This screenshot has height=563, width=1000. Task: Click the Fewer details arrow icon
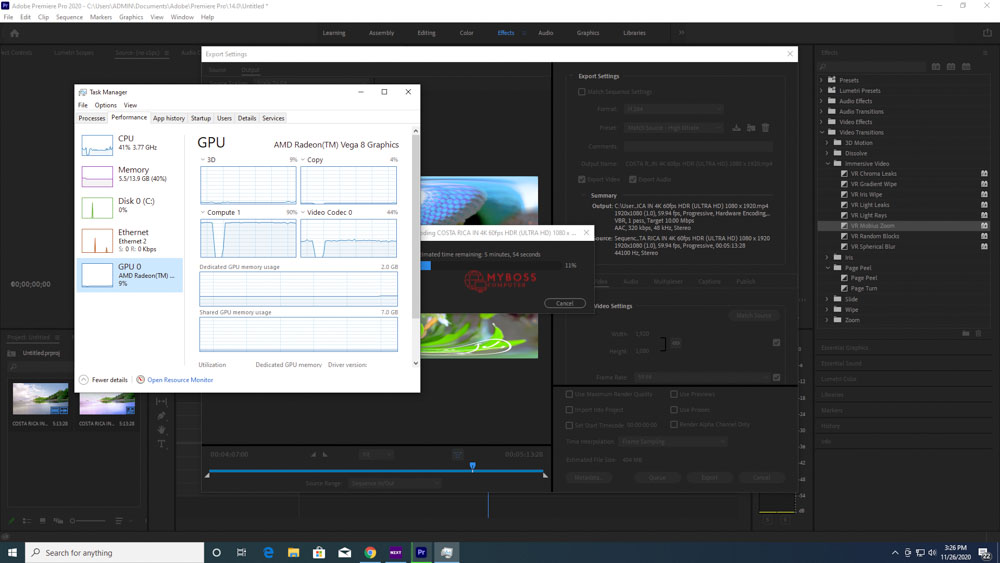point(84,380)
